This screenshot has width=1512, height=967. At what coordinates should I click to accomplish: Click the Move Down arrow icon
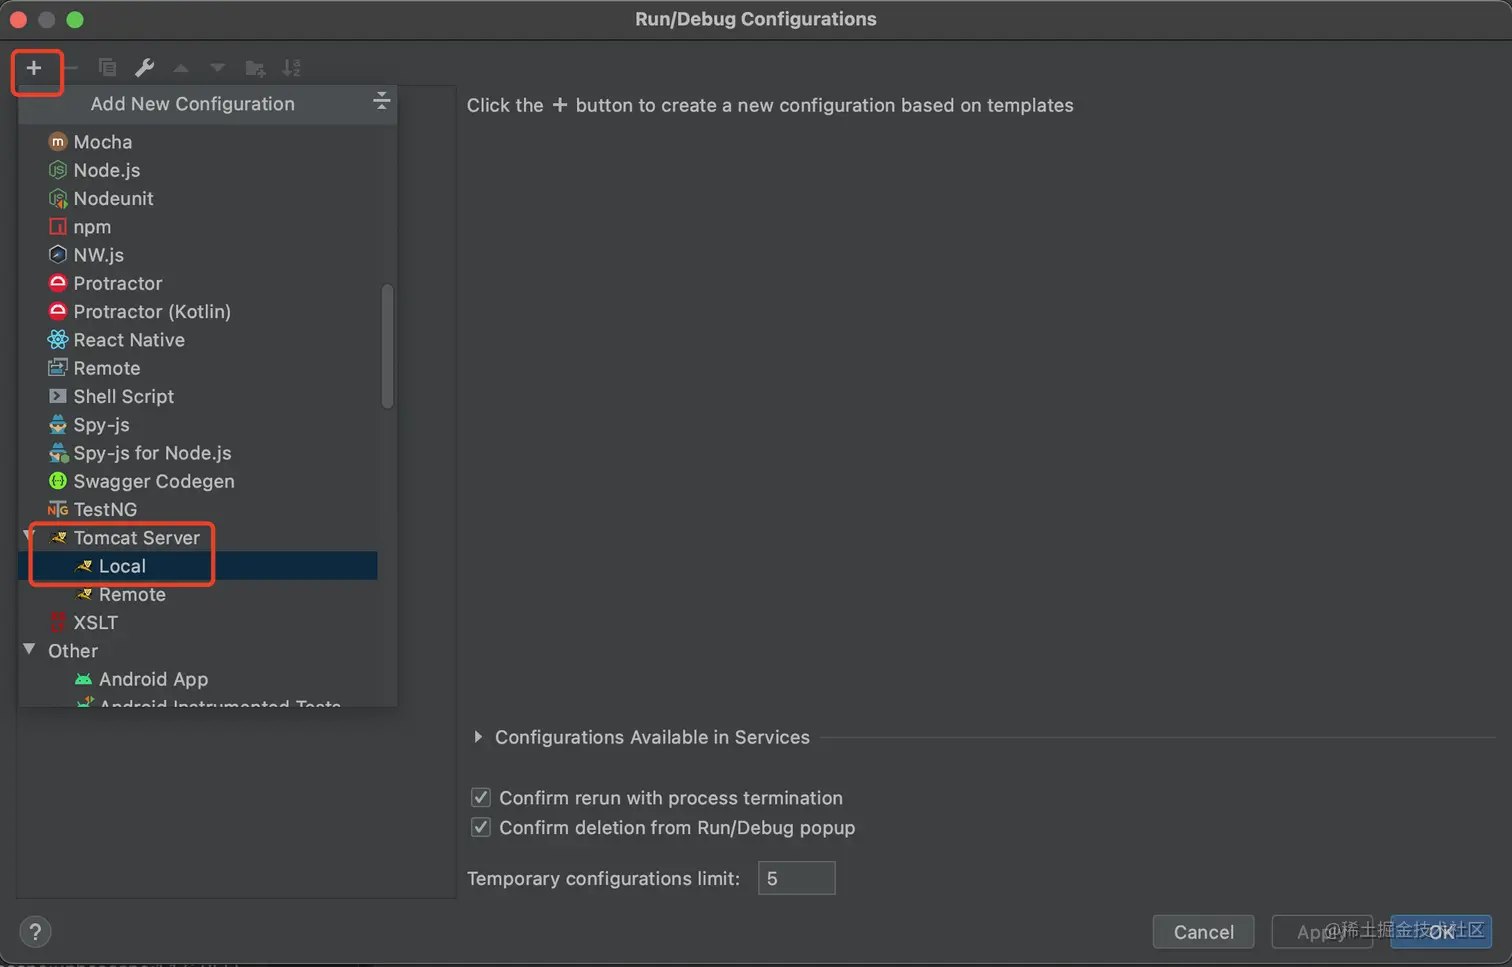(x=217, y=68)
